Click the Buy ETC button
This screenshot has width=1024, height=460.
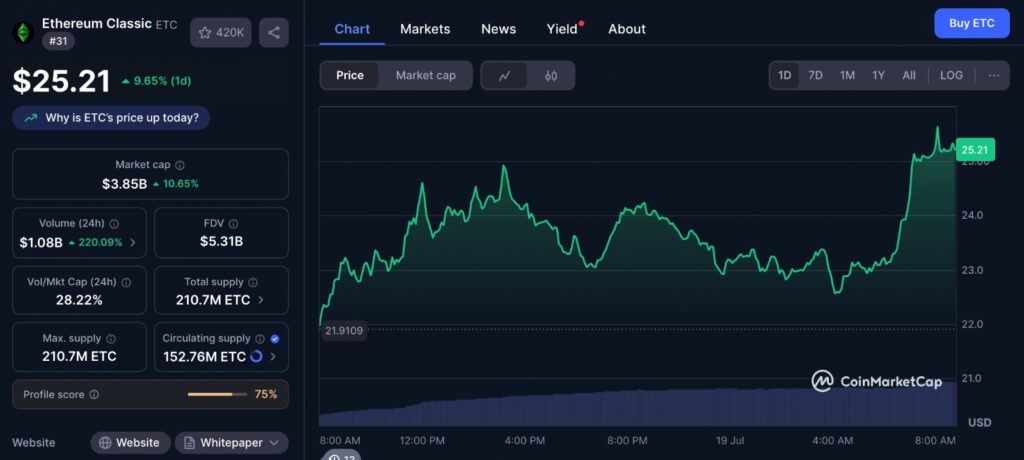coord(972,24)
